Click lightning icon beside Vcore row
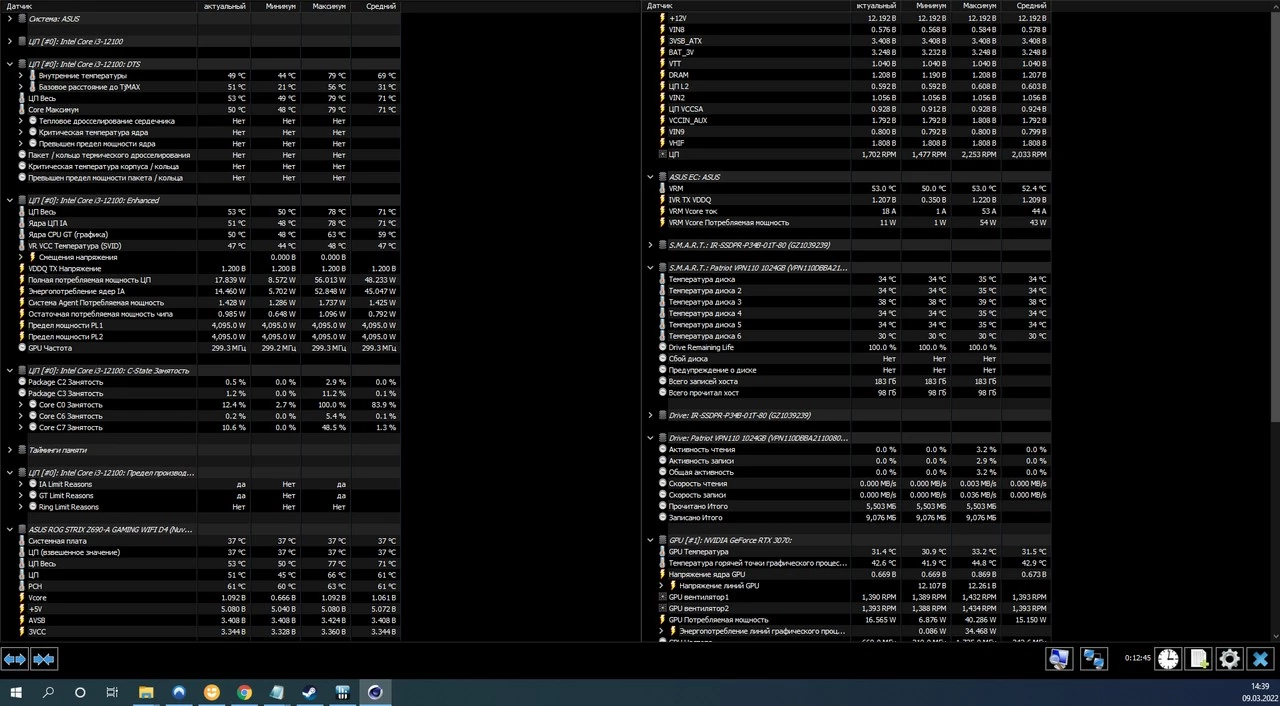This screenshot has height=706, width=1280. pyautogui.click(x=22, y=598)
